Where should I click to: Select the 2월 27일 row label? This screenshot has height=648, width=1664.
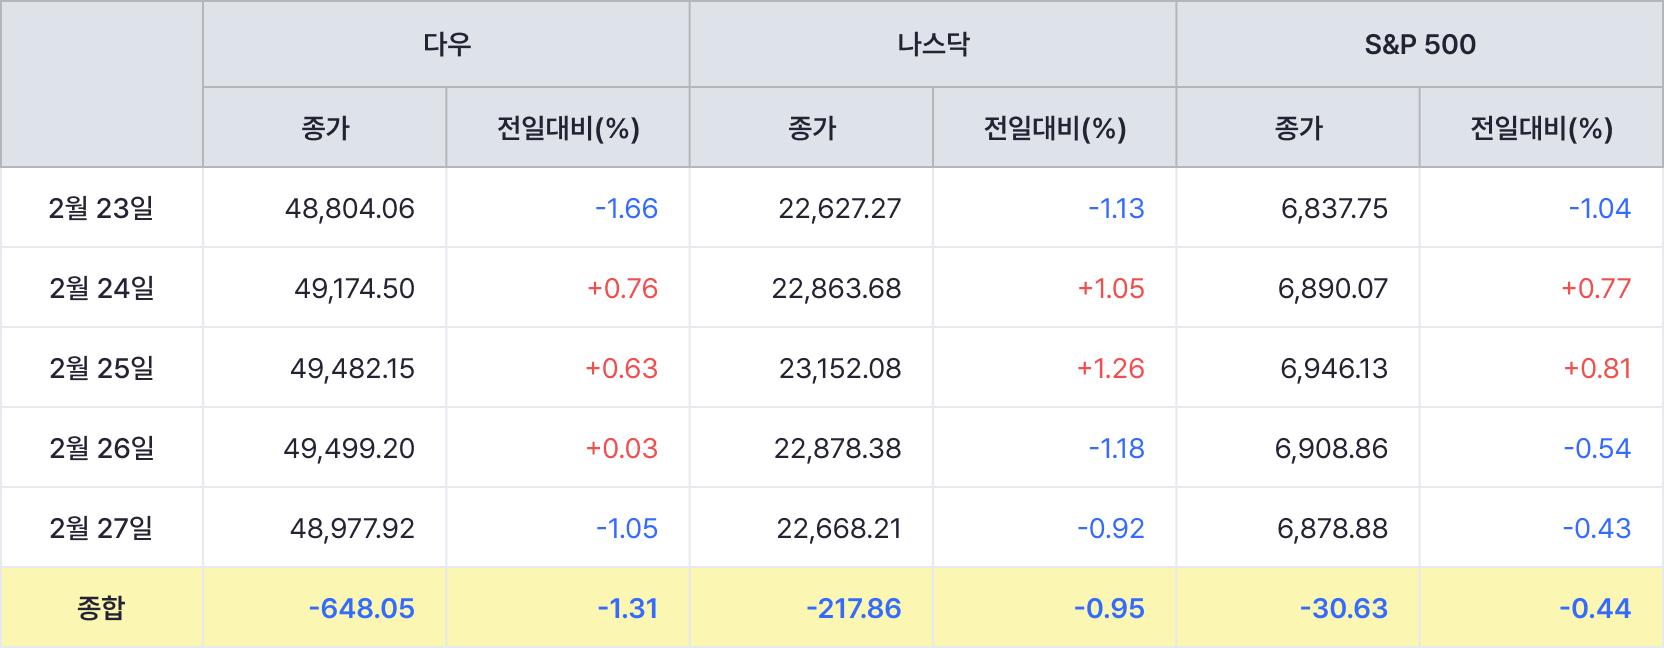[x=101, y=528]
